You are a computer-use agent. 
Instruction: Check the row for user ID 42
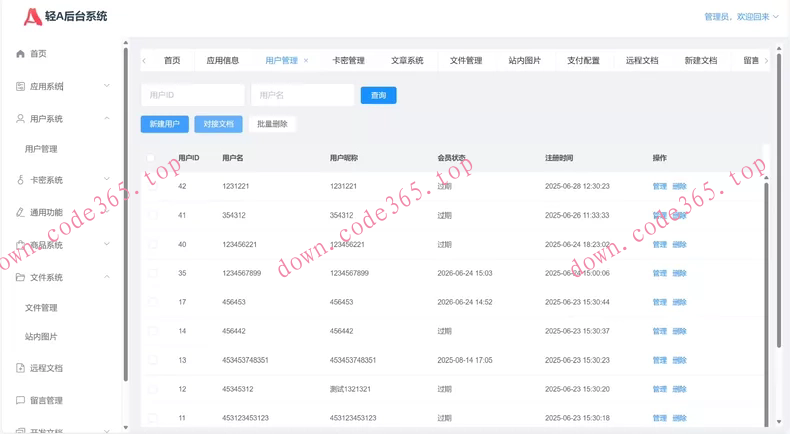pos(153,186)
